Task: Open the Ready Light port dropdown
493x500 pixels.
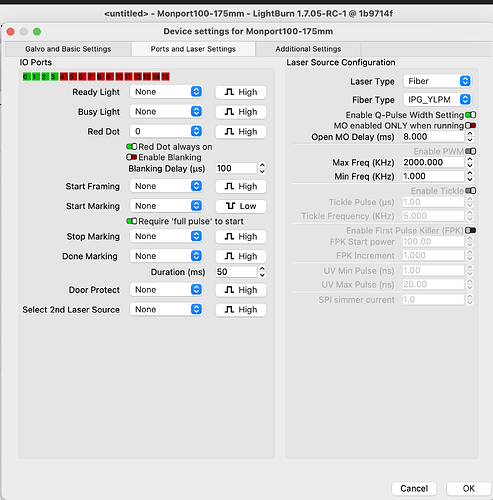Action: pos(166,92)
